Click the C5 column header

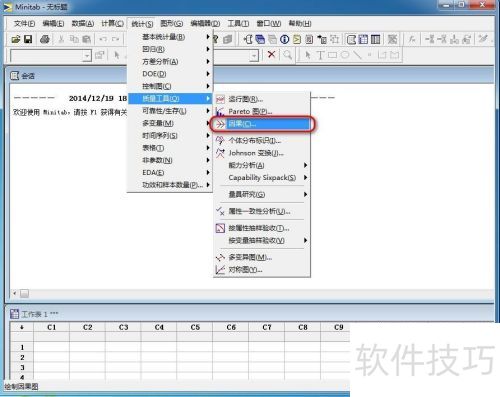(195, 327)
